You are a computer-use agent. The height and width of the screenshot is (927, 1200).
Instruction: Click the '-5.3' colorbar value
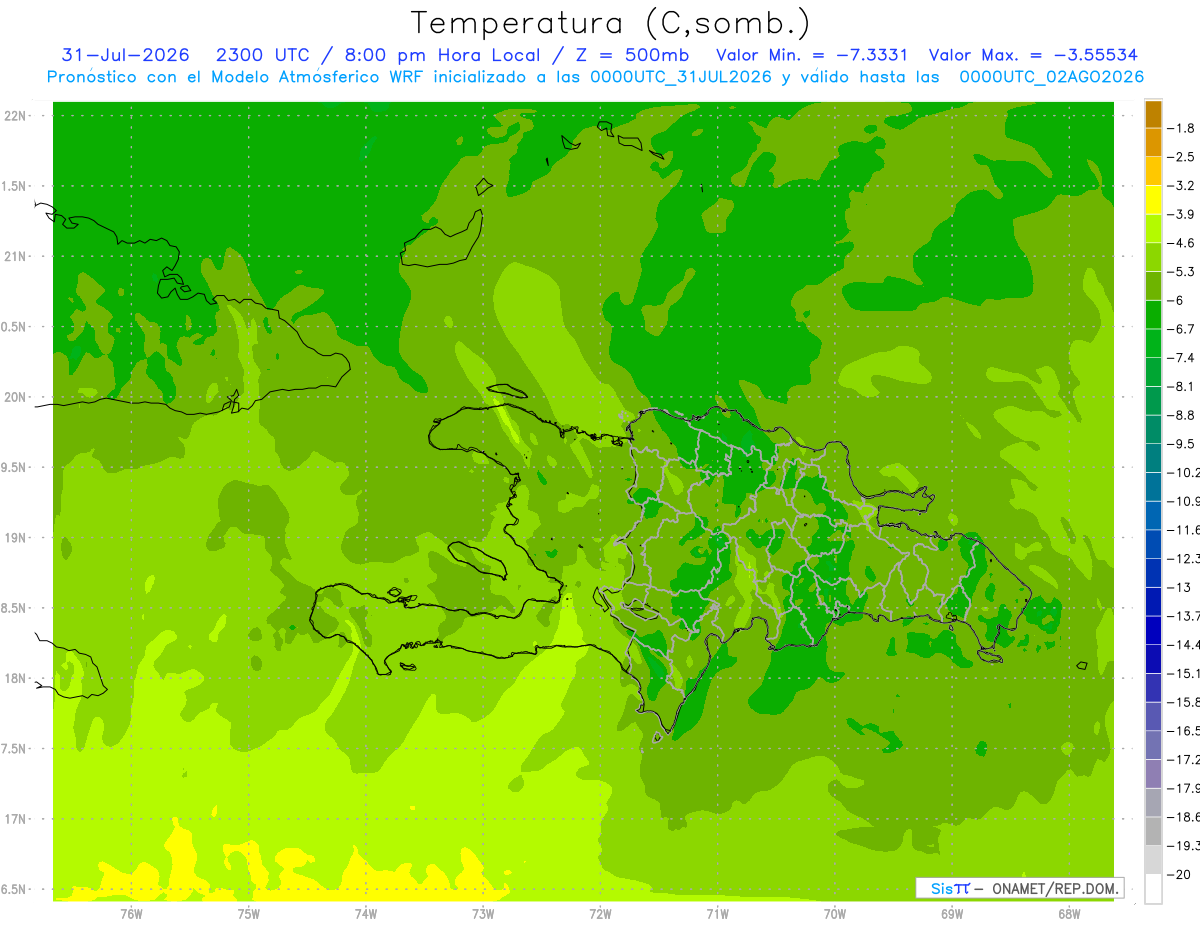click(x=1181, y=271)
